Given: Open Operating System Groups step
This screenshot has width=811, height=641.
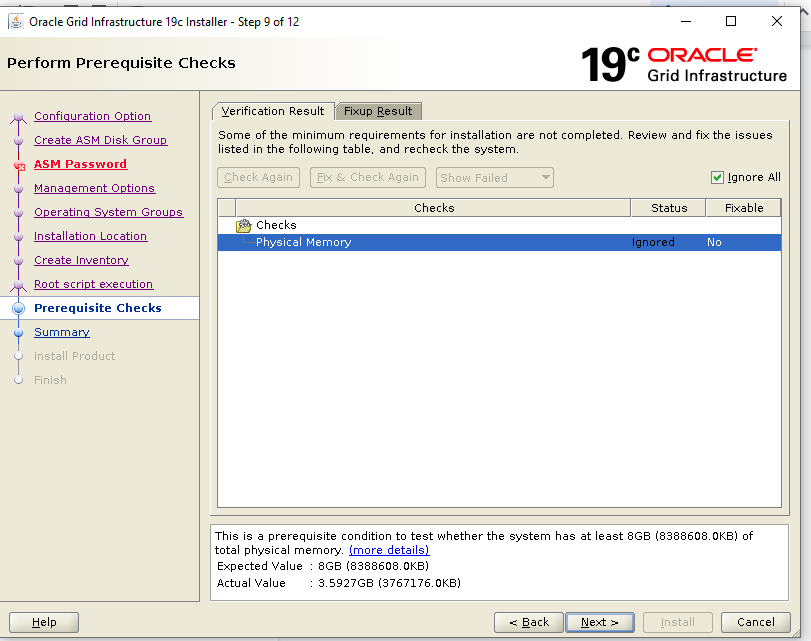Looking at the screenshot, I should 109,212.
